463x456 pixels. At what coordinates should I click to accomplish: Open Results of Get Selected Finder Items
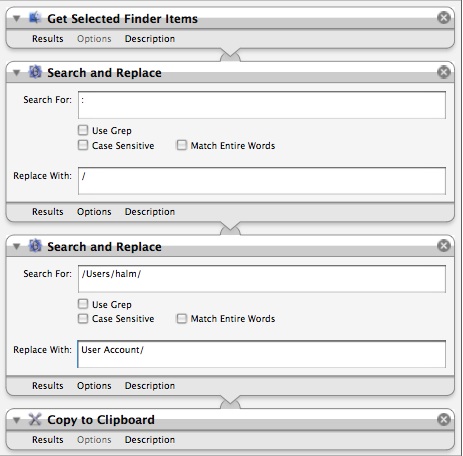[48, 39]
